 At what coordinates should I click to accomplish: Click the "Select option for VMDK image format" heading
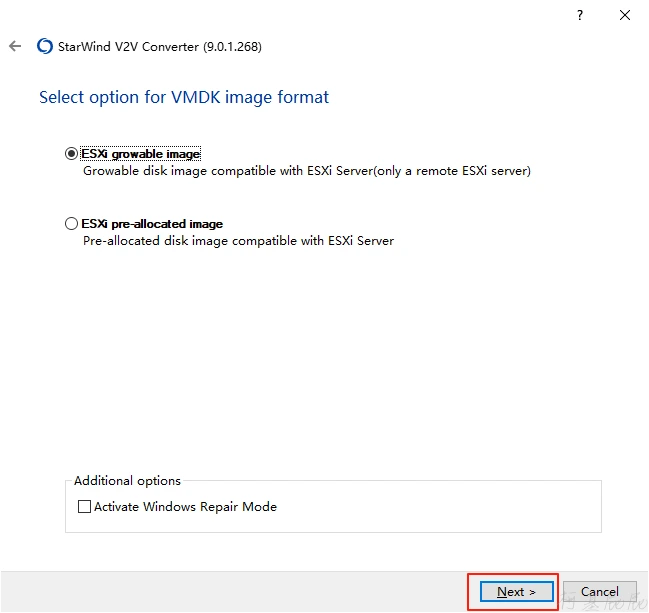tap(184, 97)
